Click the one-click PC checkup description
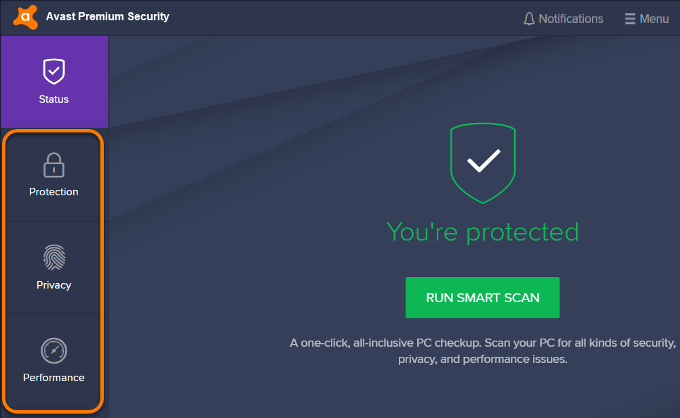680x418 pixels. pos(483,351)
